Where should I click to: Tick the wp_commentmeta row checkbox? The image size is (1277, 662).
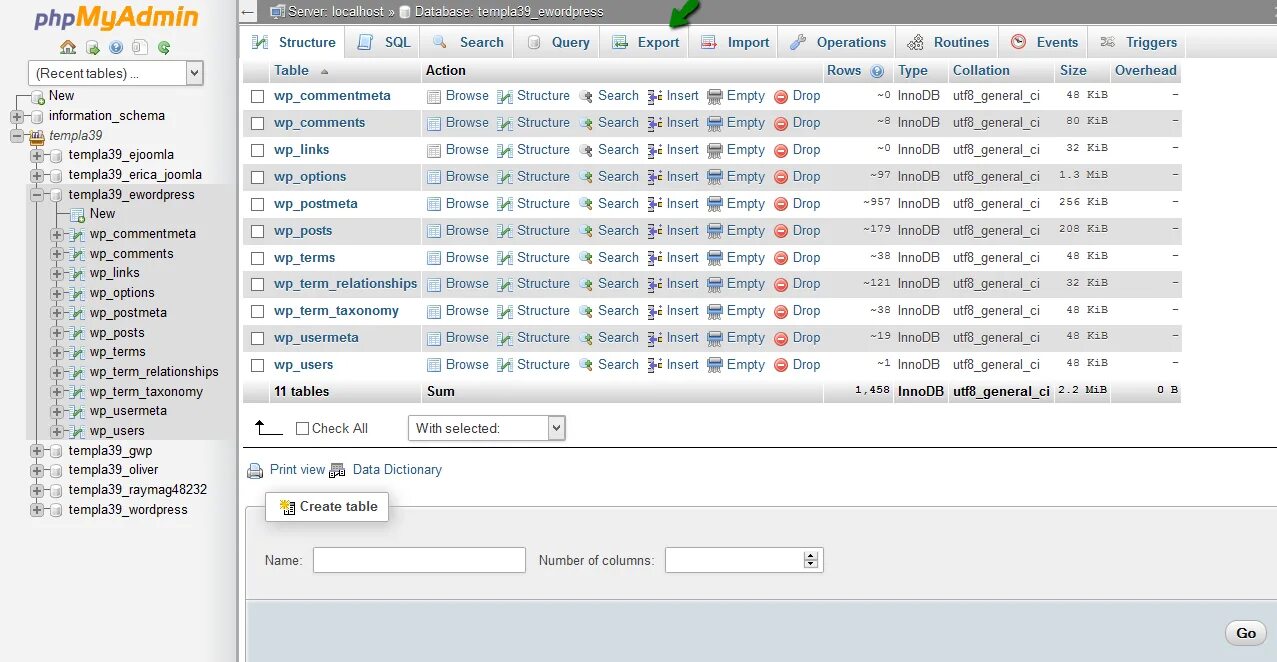[x=257, y=97]
